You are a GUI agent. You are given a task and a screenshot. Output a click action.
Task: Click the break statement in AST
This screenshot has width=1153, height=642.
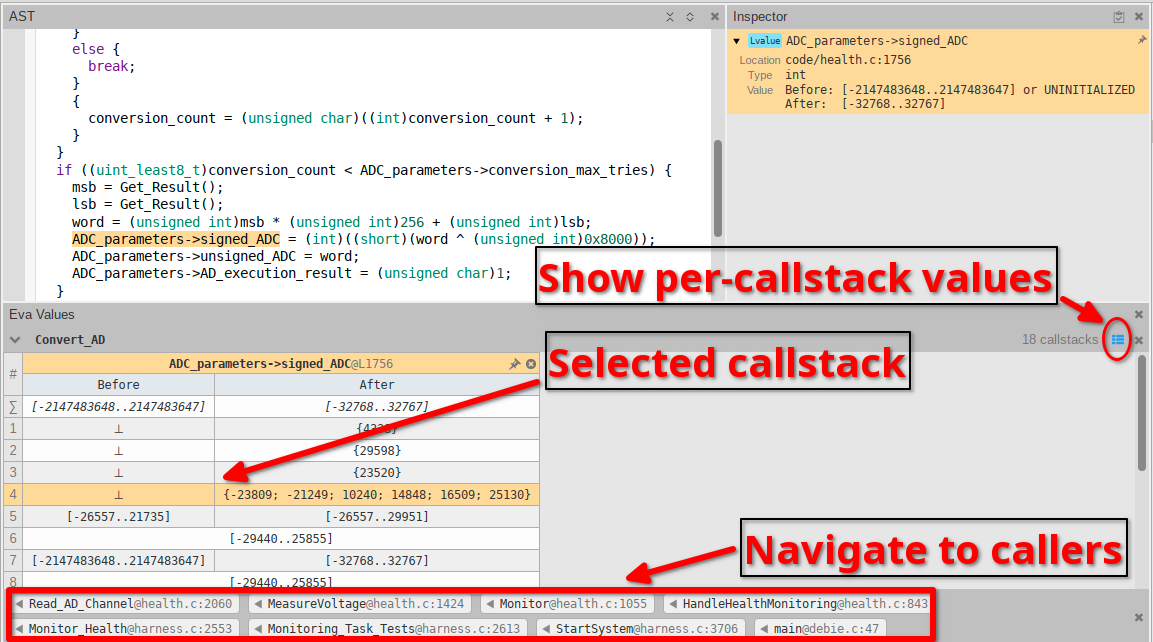click(x=112, y=66)
